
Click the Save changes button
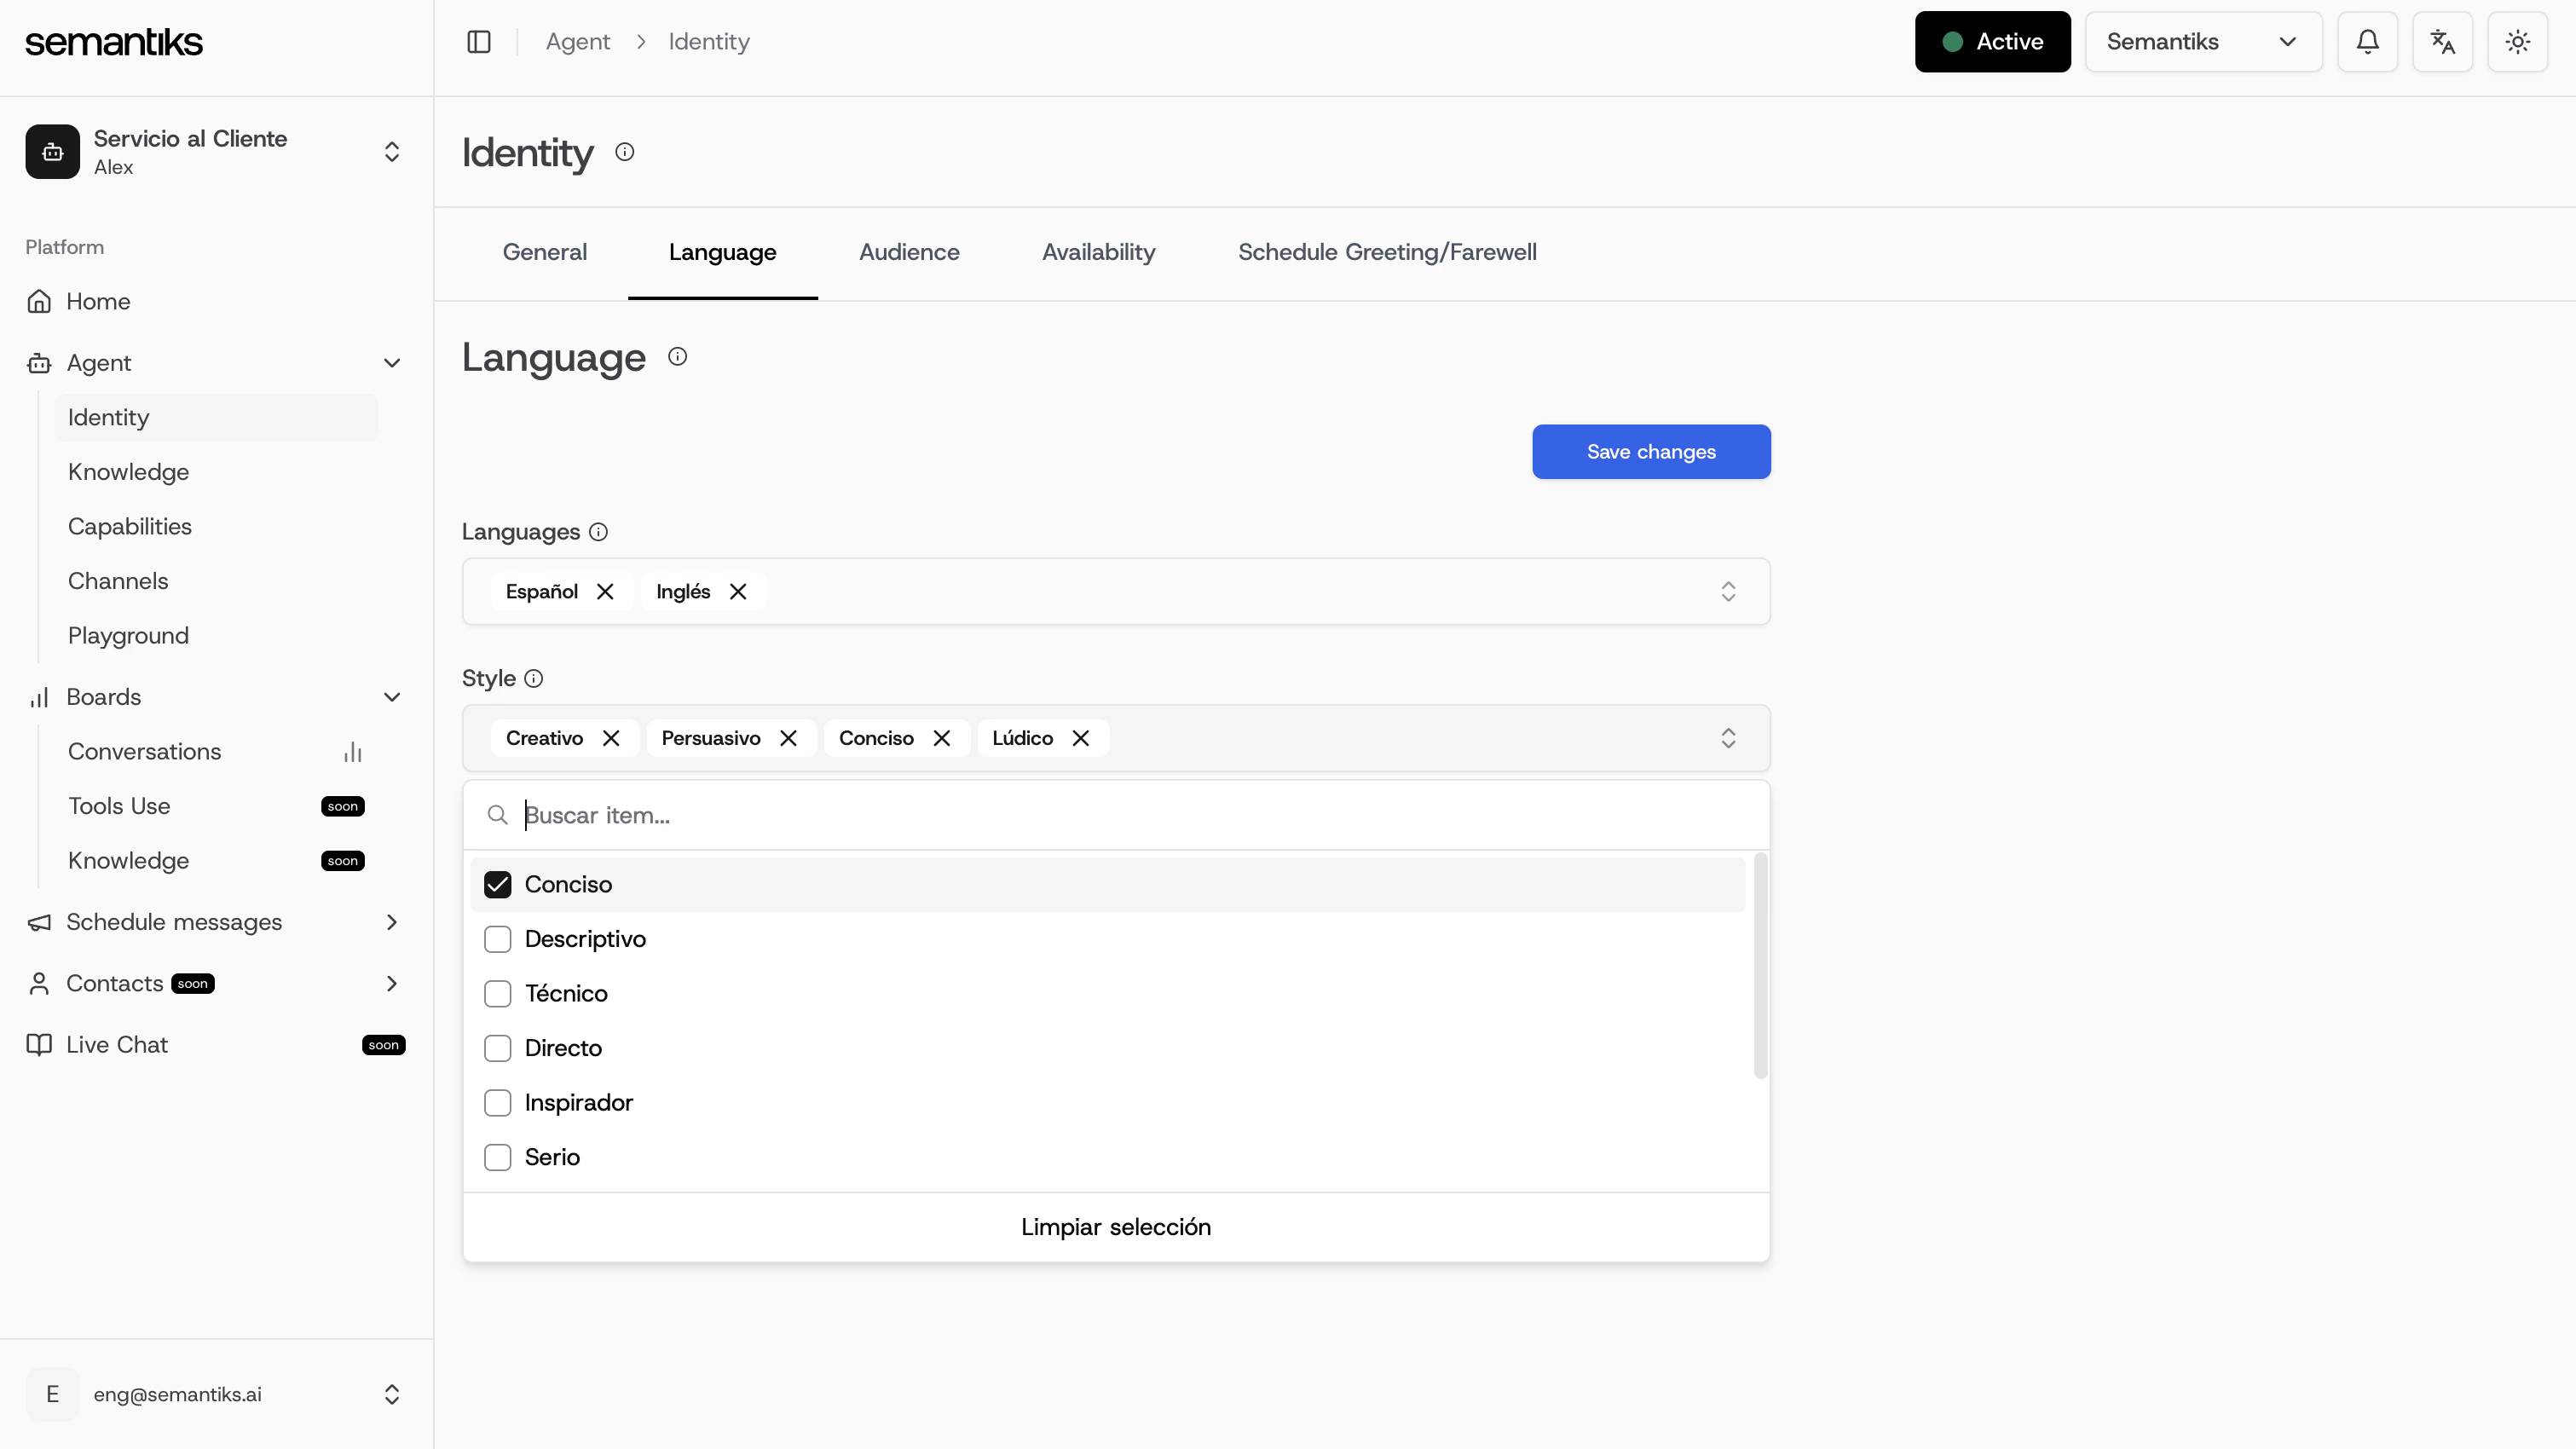(1651, 452)
